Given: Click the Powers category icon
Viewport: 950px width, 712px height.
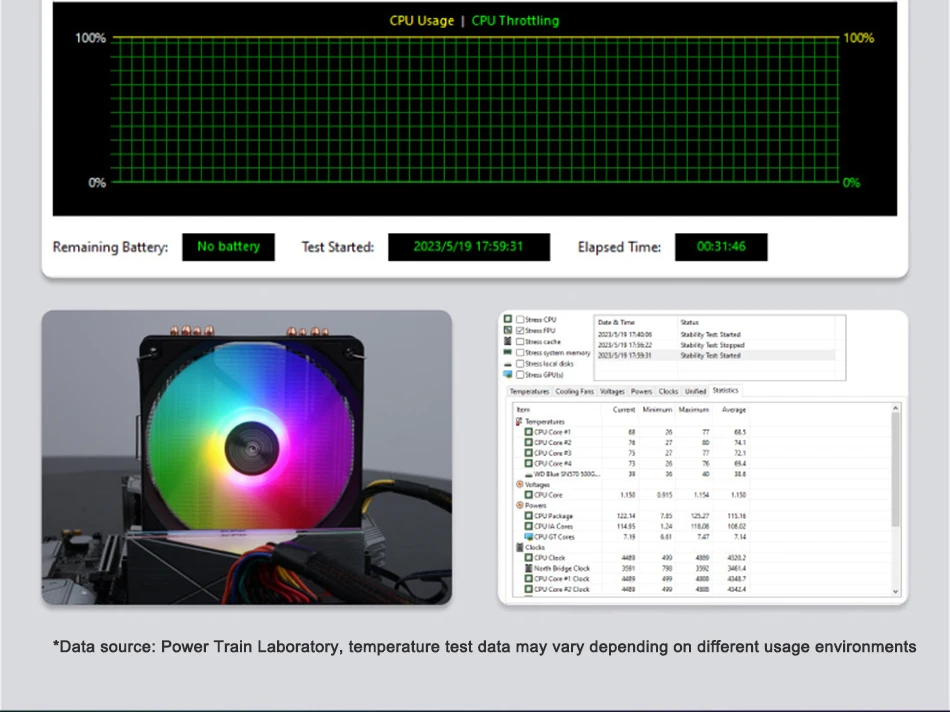Looking at the screenshot, I should click(519, 505).
